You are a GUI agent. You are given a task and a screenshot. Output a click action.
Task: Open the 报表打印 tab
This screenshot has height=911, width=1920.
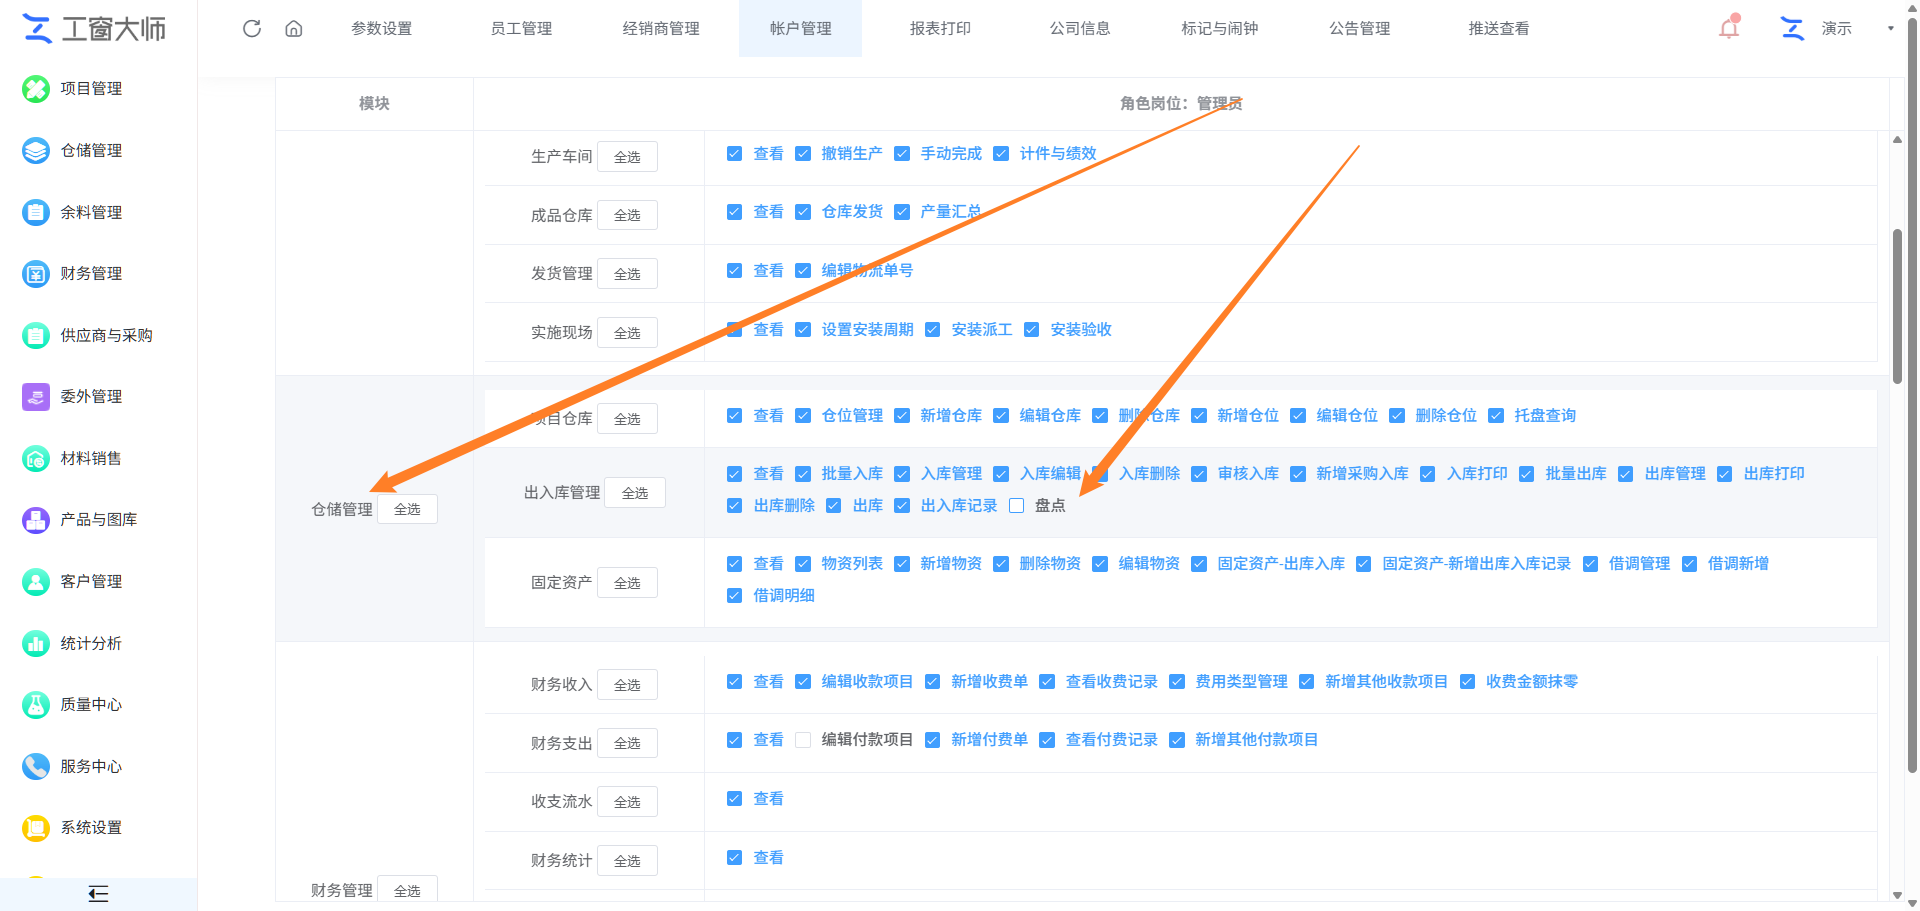point(940,29)
